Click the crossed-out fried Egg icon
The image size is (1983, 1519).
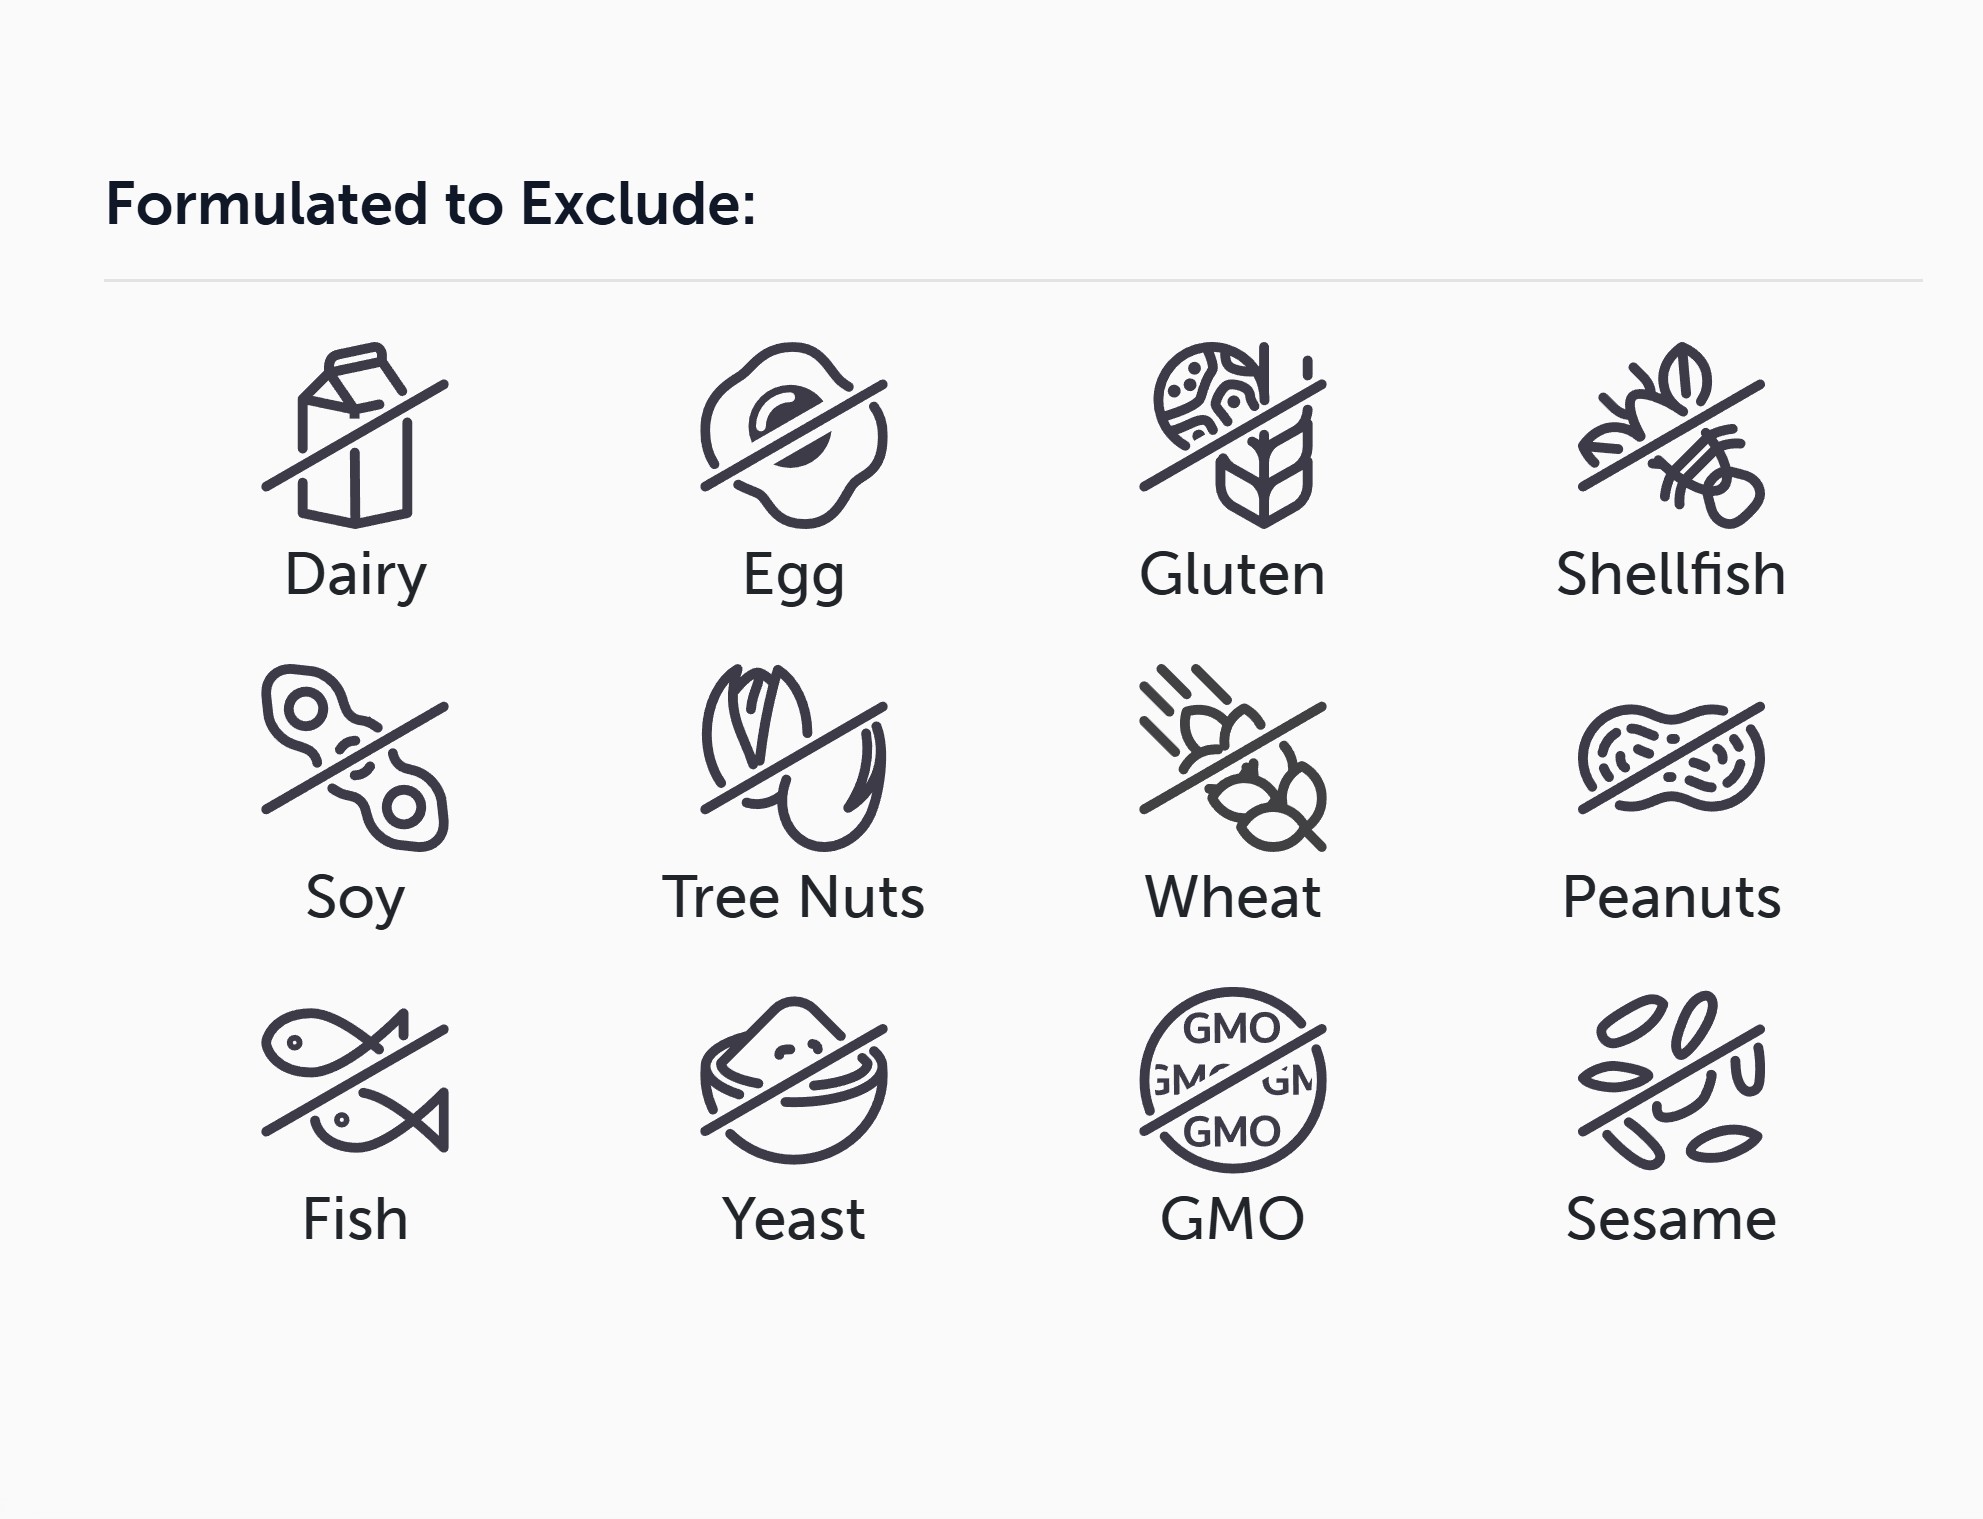pos(794,435)
